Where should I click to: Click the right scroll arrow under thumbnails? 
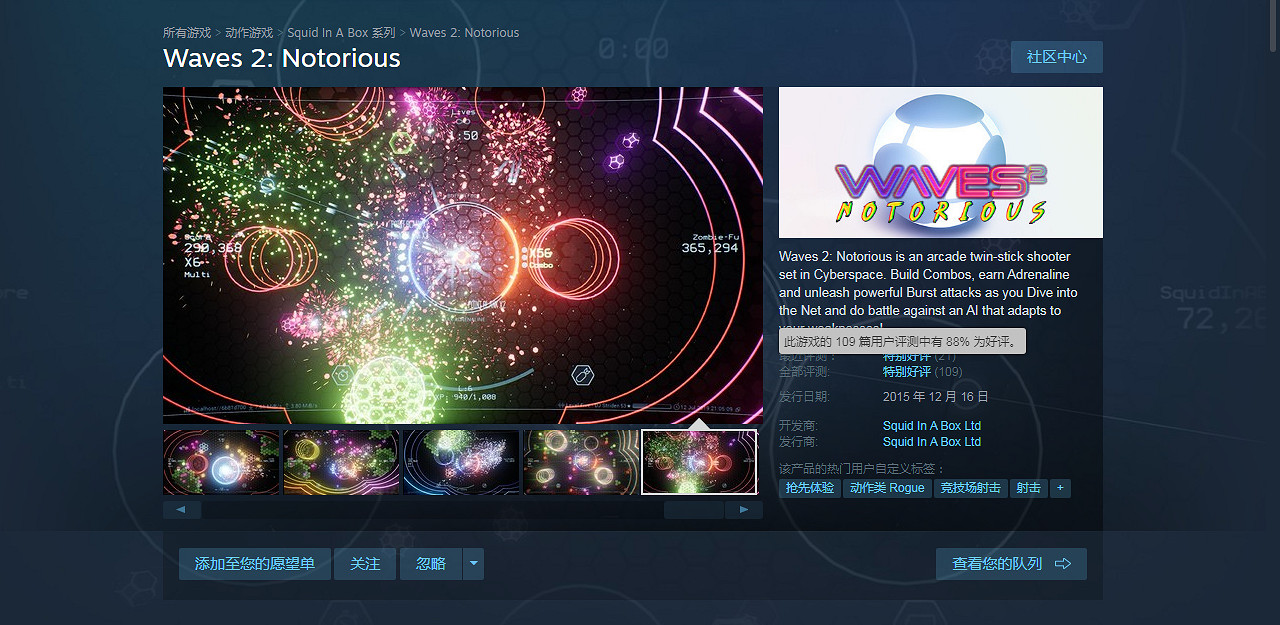click(x=743, y=510)
